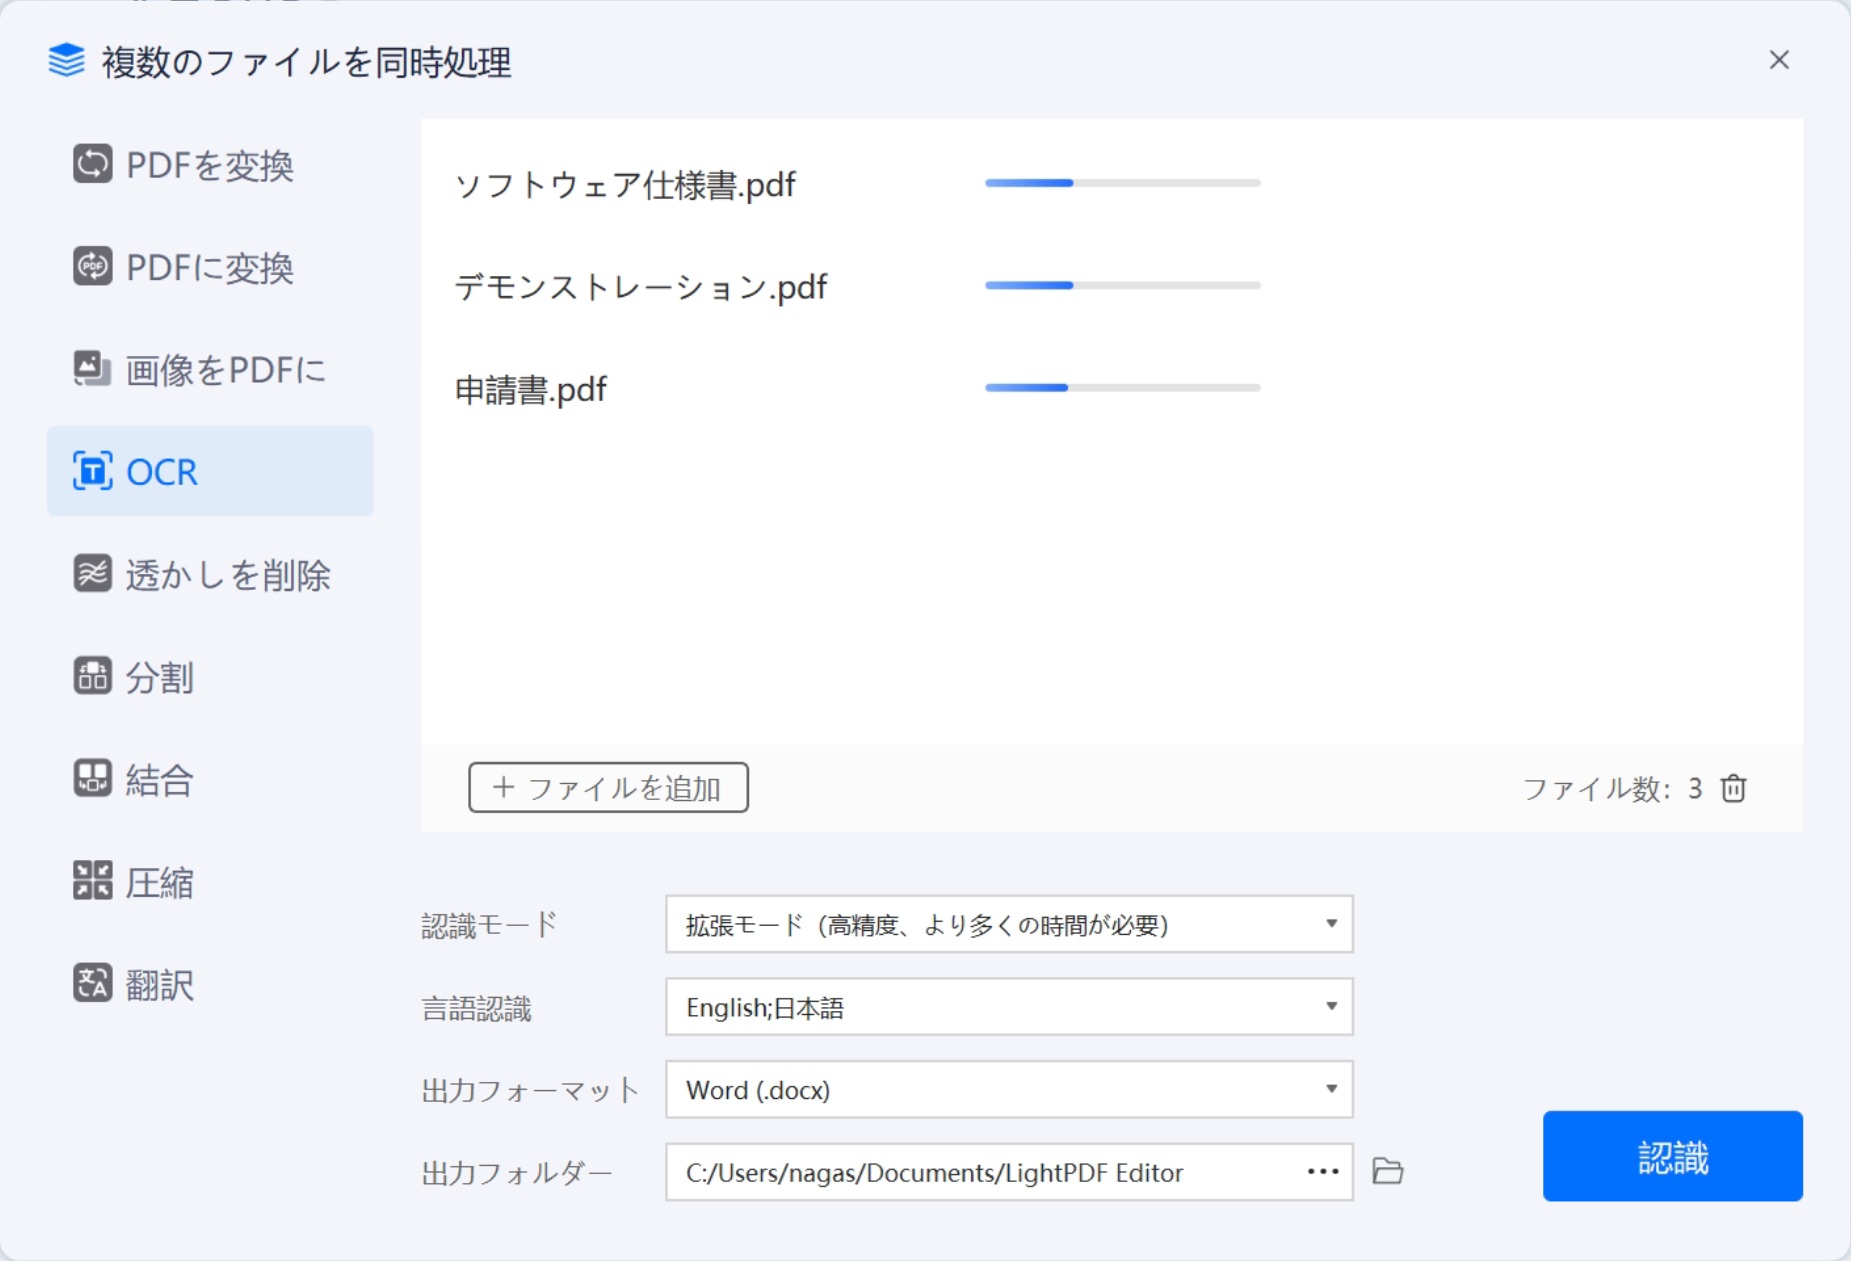1851x1261 pixels.
Task: Click the 分割 split icon
Action: [92, 676]
